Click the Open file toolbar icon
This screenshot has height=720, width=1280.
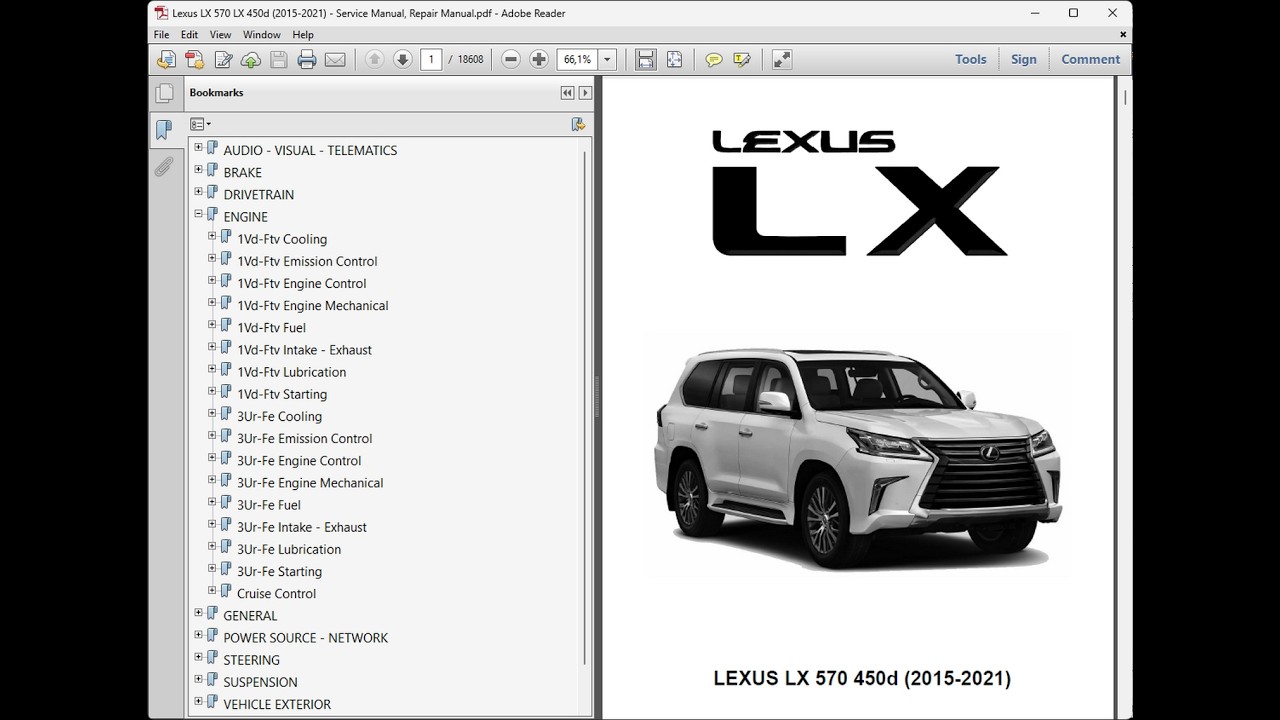pyautogui.click(x=166, y=60)
